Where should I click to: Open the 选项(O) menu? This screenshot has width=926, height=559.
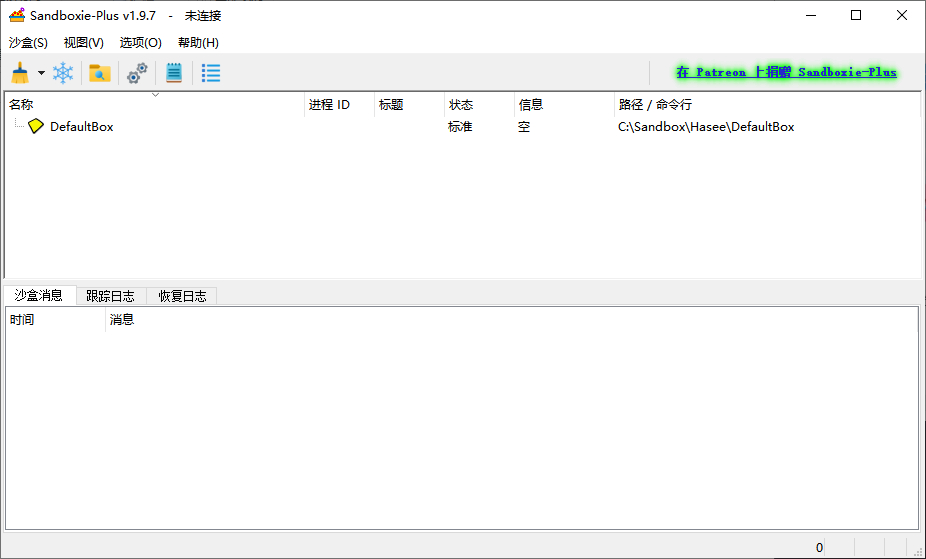click(x=141, y=43)
